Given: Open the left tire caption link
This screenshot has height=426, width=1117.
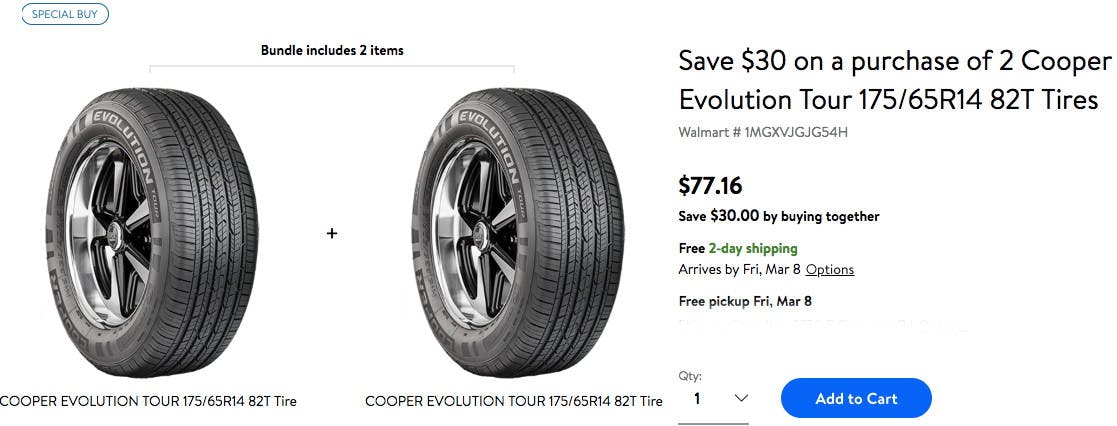Looking at the screenshot, I should pyautogui.click(x=148, y=402).
